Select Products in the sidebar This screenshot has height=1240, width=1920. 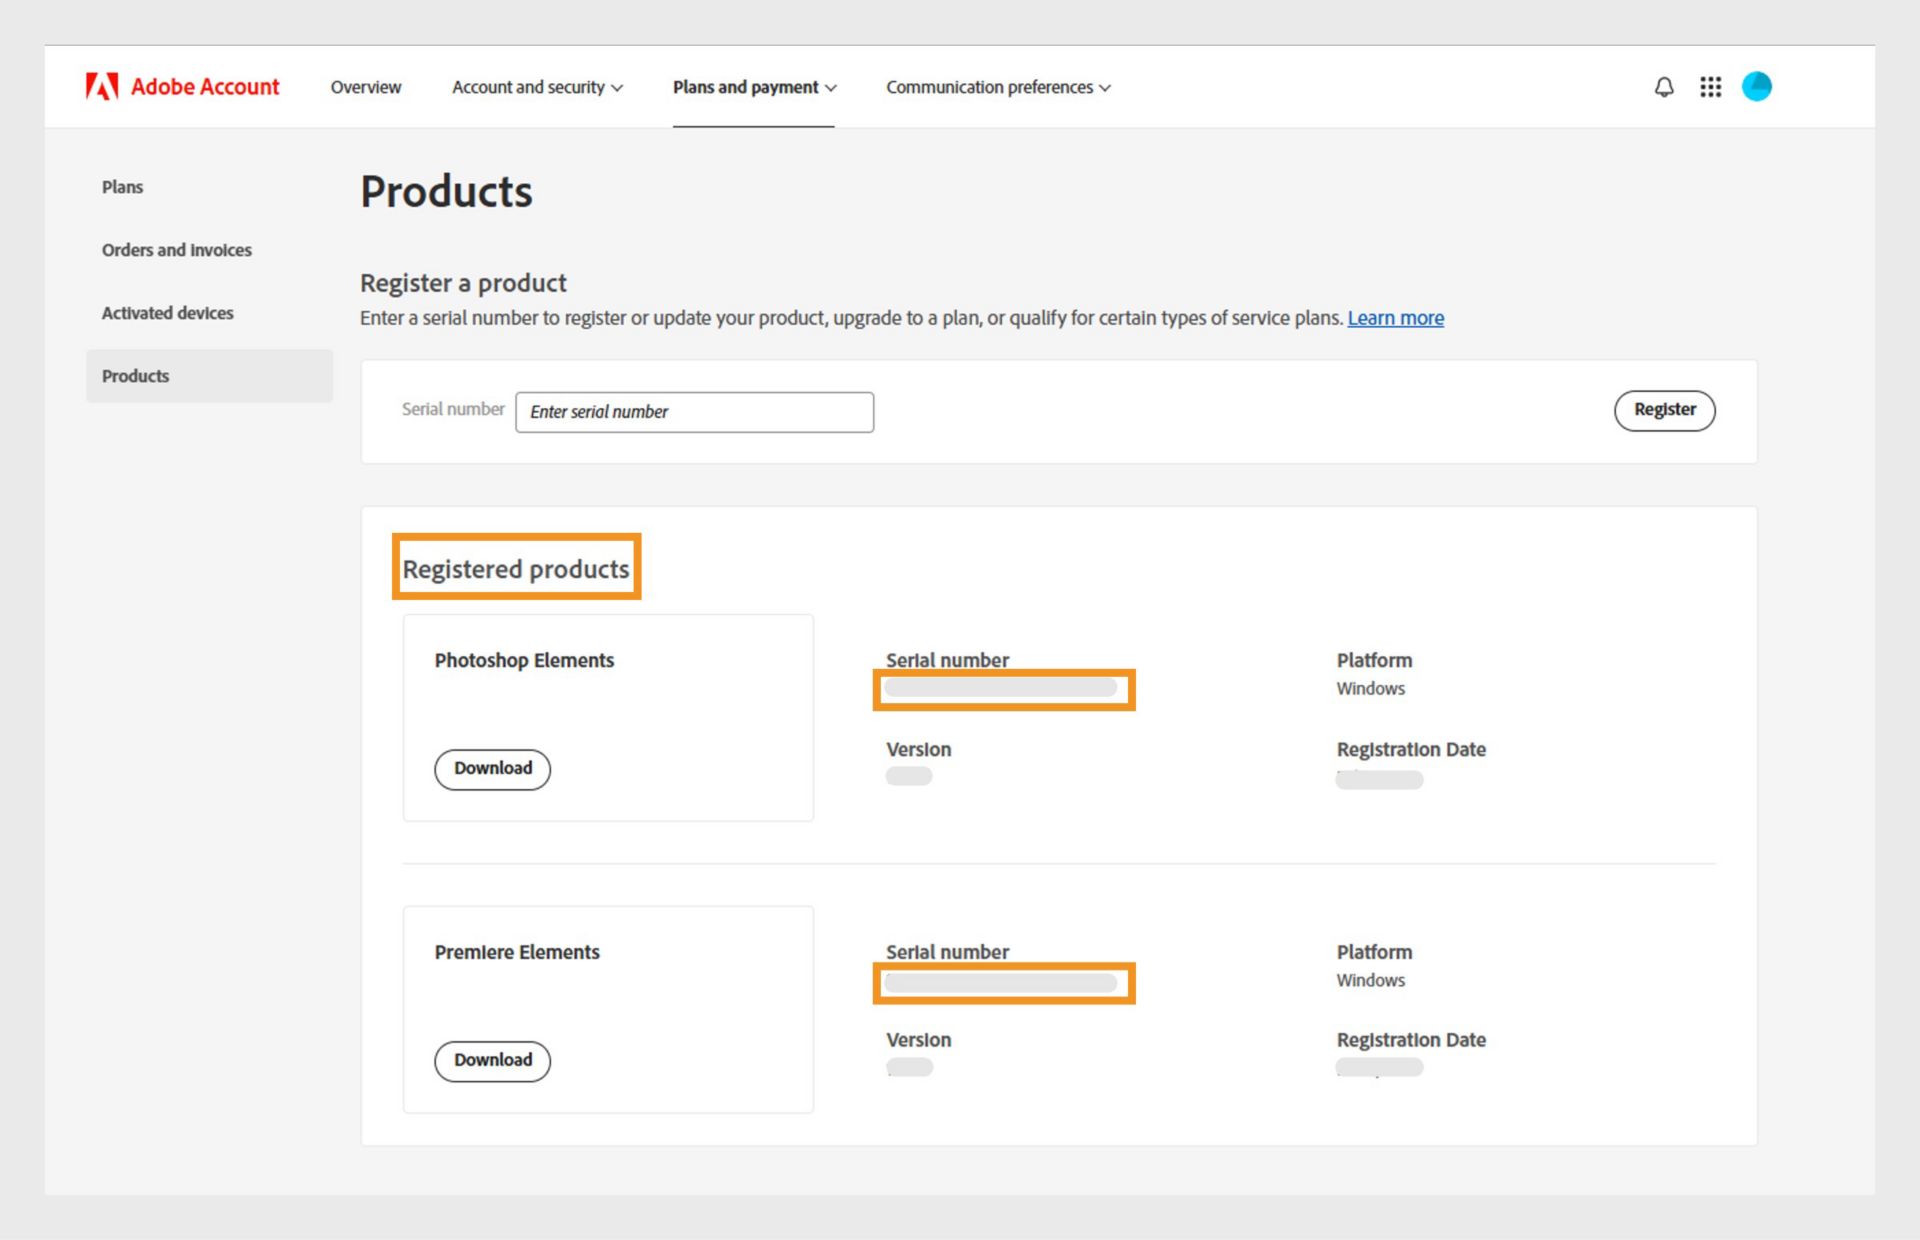136,376
